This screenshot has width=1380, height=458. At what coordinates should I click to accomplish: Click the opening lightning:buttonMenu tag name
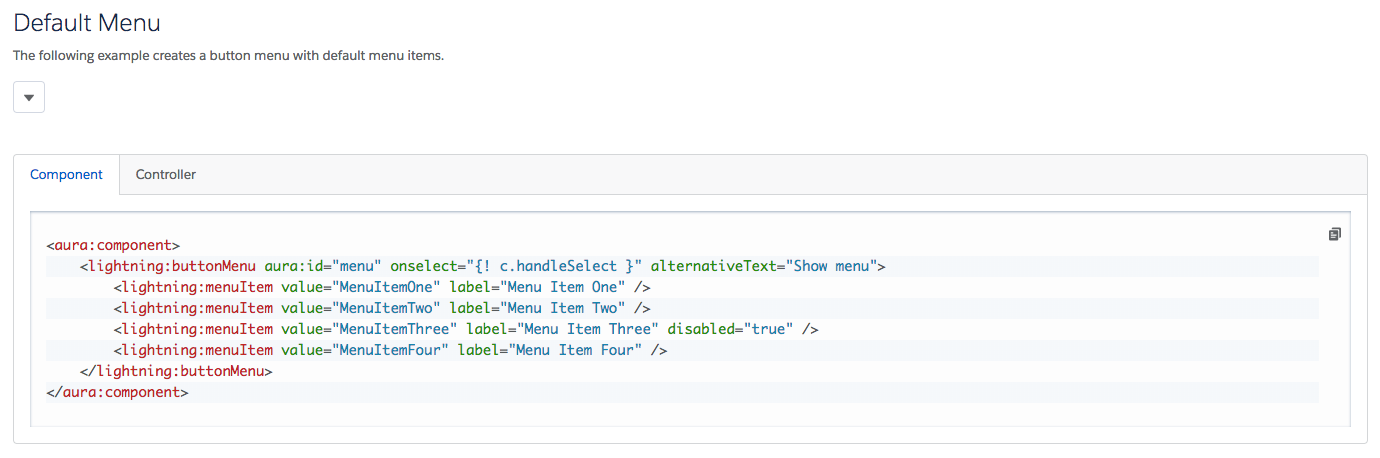(172, 266)
